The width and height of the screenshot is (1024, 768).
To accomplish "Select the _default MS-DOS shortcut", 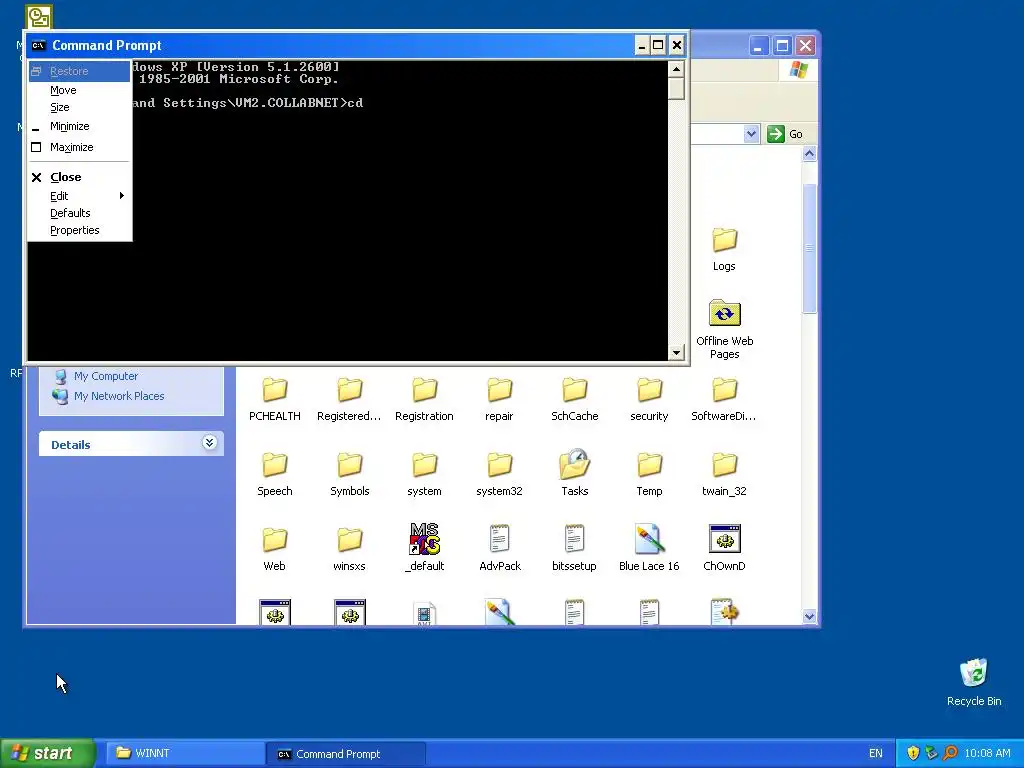I will pyautogui.click(x=424, y=549).
